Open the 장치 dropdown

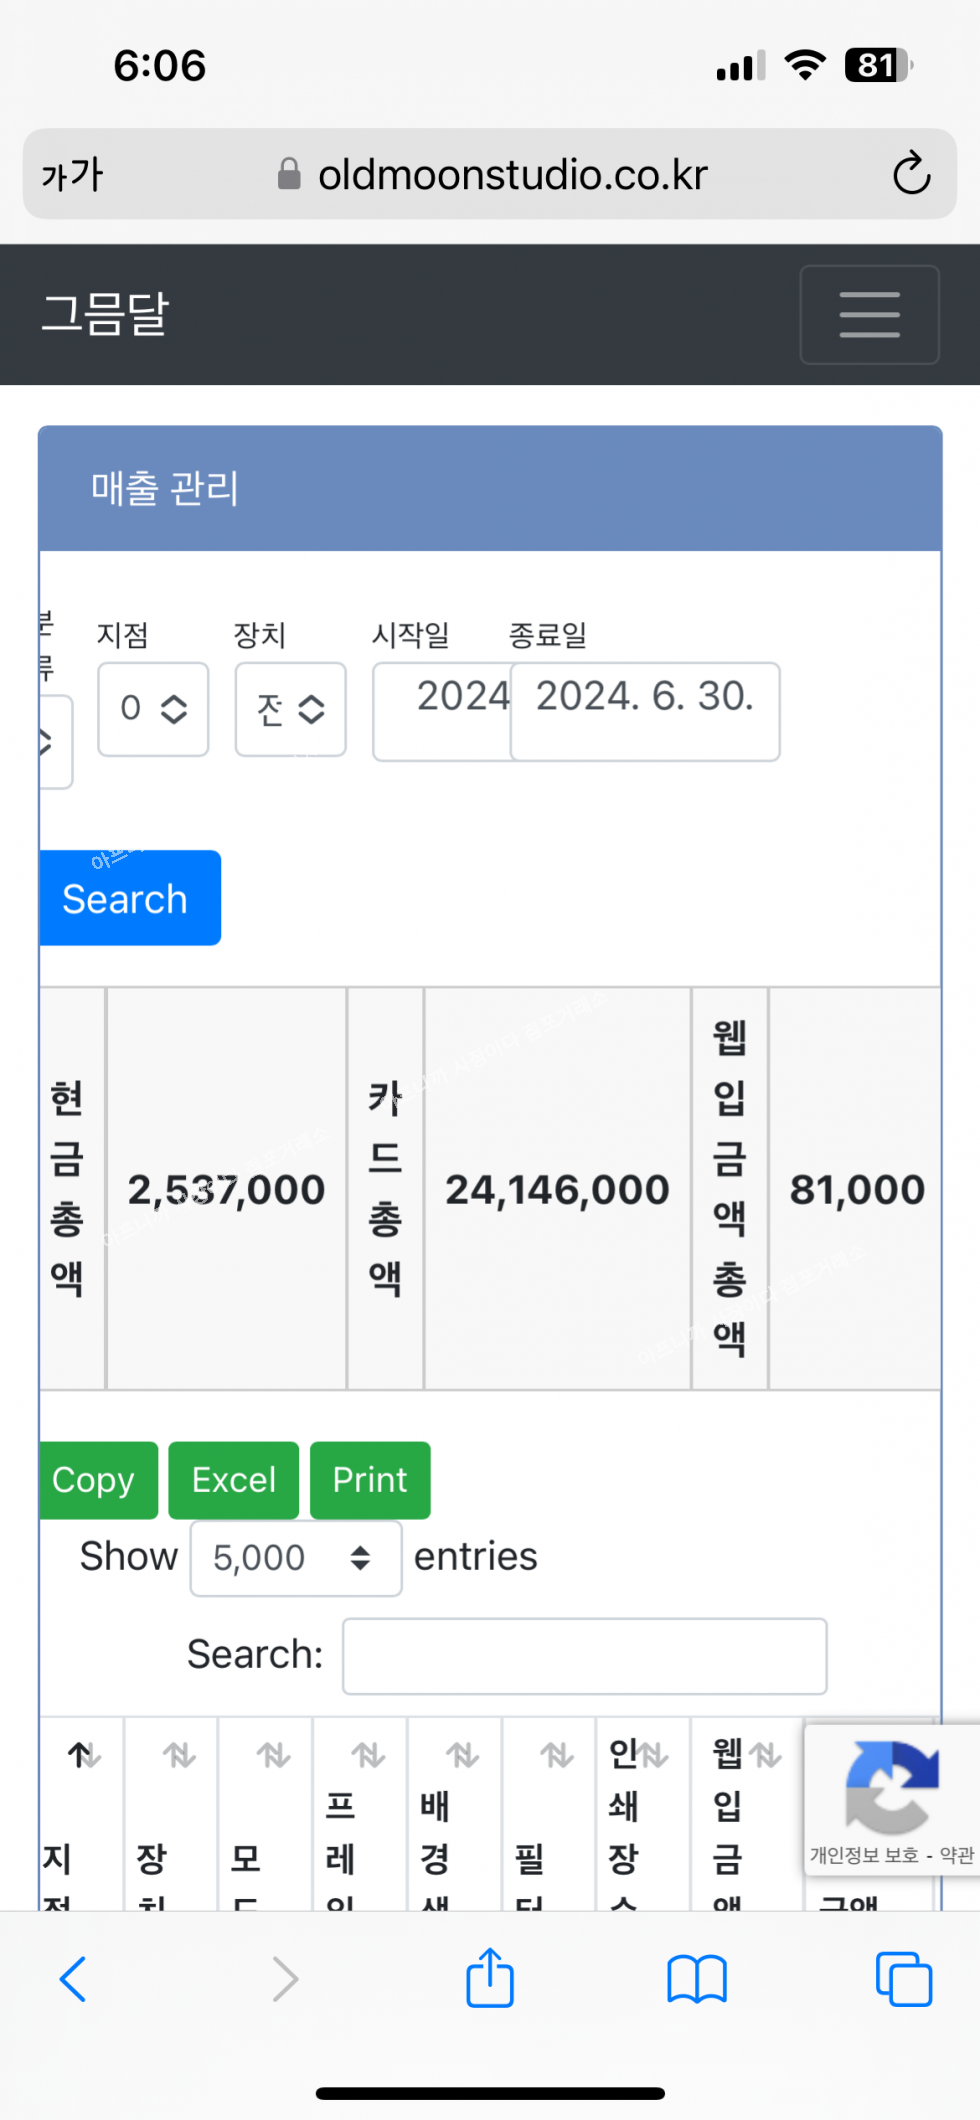[290, 709]
